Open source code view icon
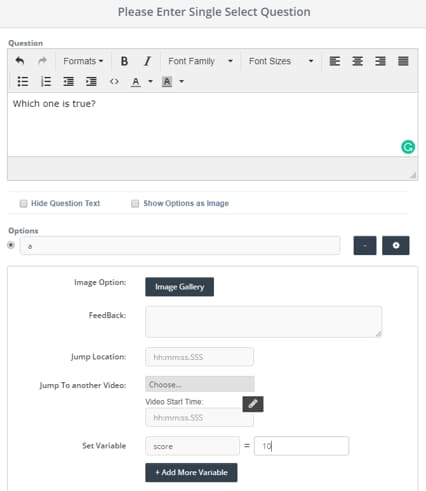The image size is (426, 491). point(114,81)
